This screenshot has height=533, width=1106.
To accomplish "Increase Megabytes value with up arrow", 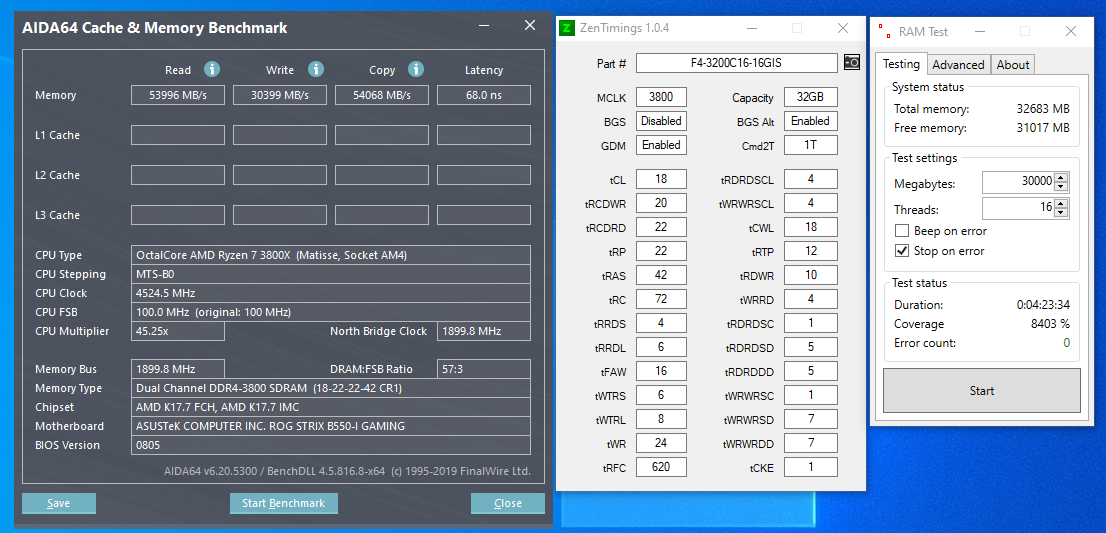I will click(x=1061, y=178).
